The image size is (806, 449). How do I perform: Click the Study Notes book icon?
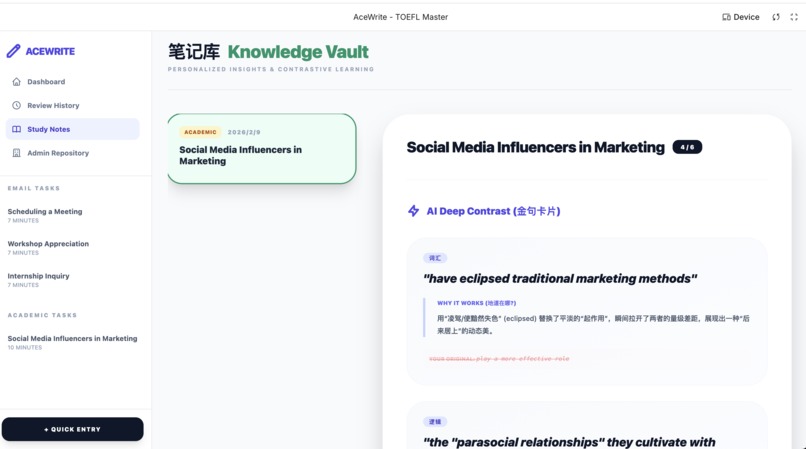pyautogui.click(x=16, y=129)
